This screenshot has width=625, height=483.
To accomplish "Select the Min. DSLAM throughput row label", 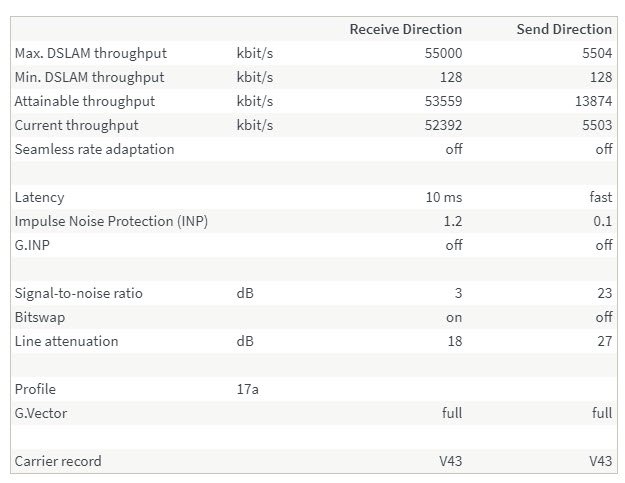I will (90, 77).
